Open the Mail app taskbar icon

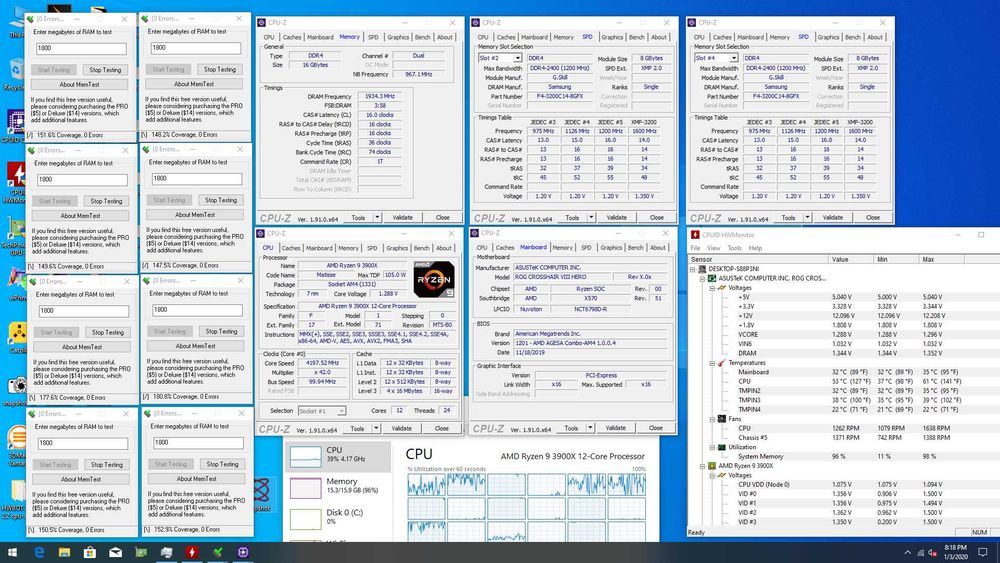115,552
